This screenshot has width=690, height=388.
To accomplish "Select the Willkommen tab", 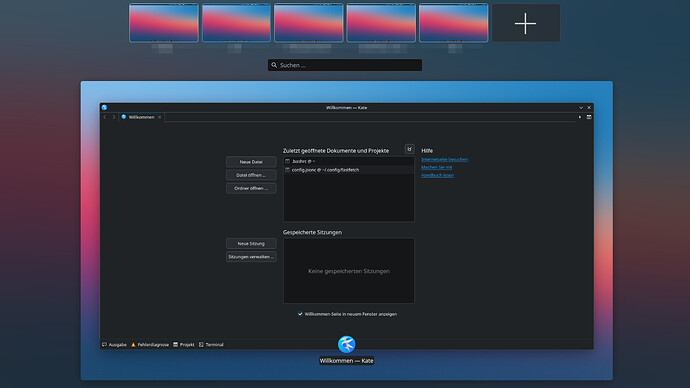I will pyautogui.click(x=141, y=117).
